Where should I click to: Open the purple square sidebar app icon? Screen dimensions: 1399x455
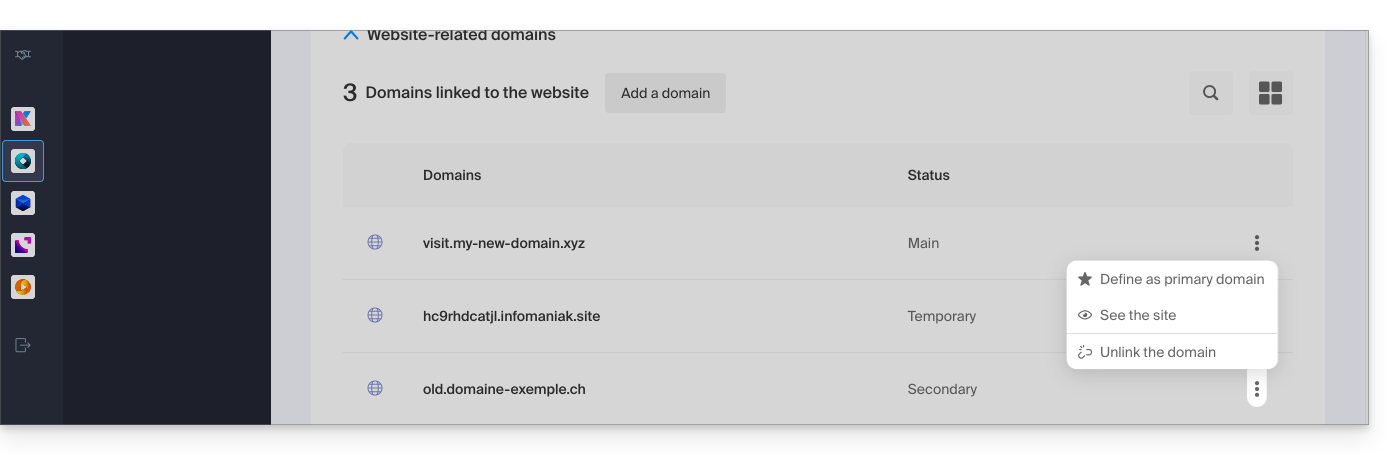(x=22, y=245)
